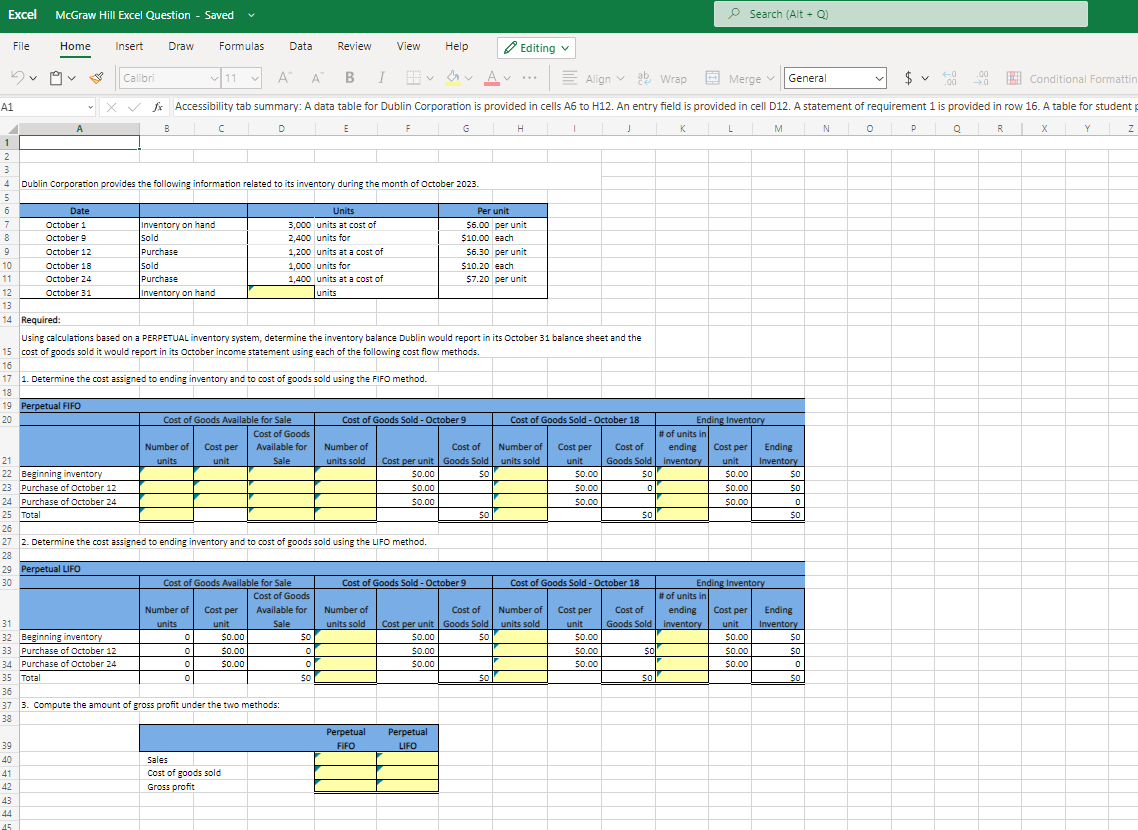Toggle bold formatting
The width and height of the screenshot is (1138, 830).
pyautogui.click(x=348, y=77)
